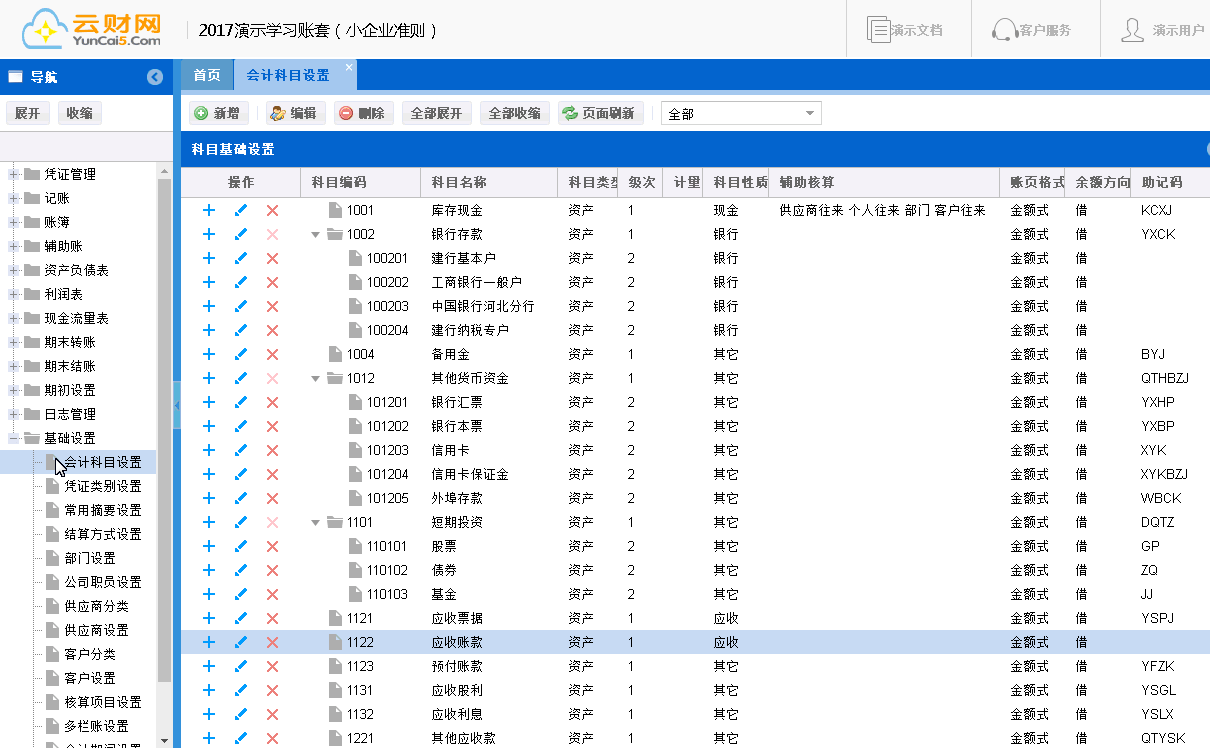Collapse the 1012 其他货币资金 tree node
Viewport: 1210px width, 748px height.
click(316, 378)
